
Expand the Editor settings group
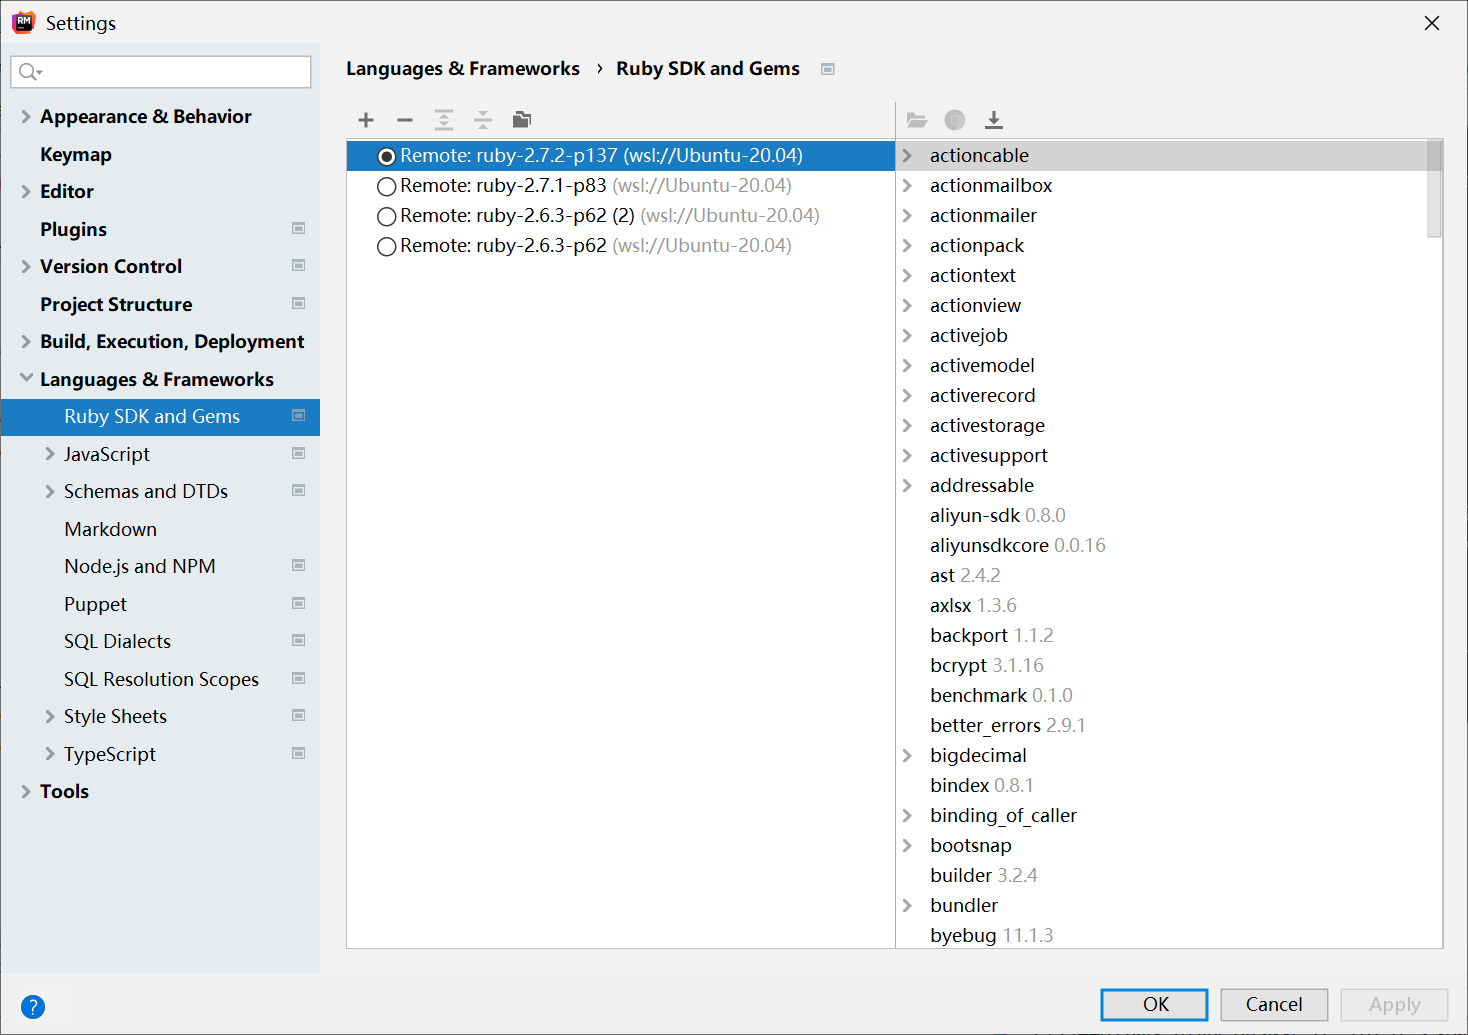click(26, 191)
